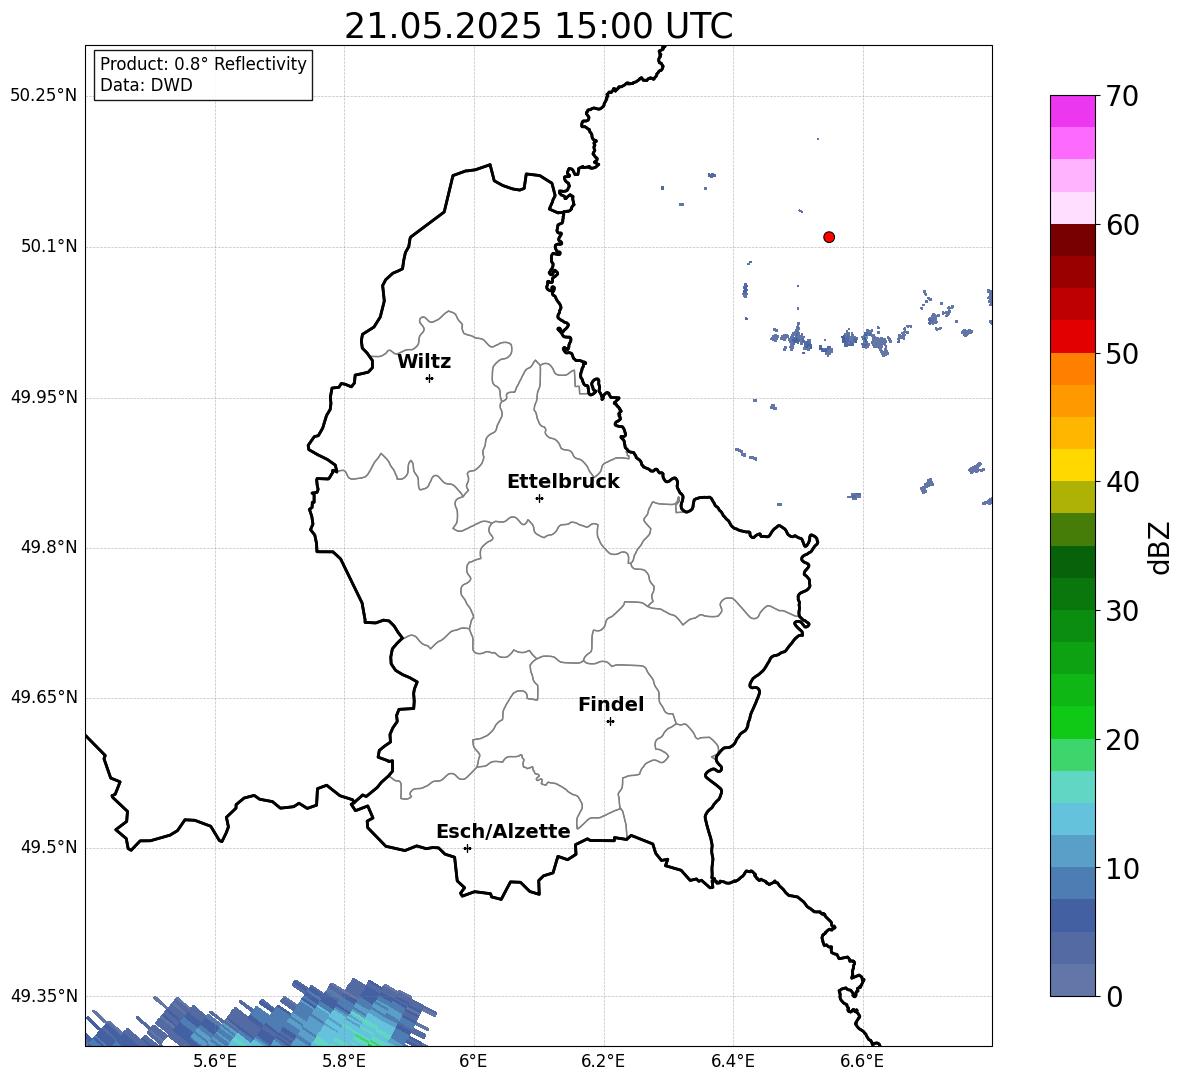Click the Findel station cross marker

tap(610, 722)
